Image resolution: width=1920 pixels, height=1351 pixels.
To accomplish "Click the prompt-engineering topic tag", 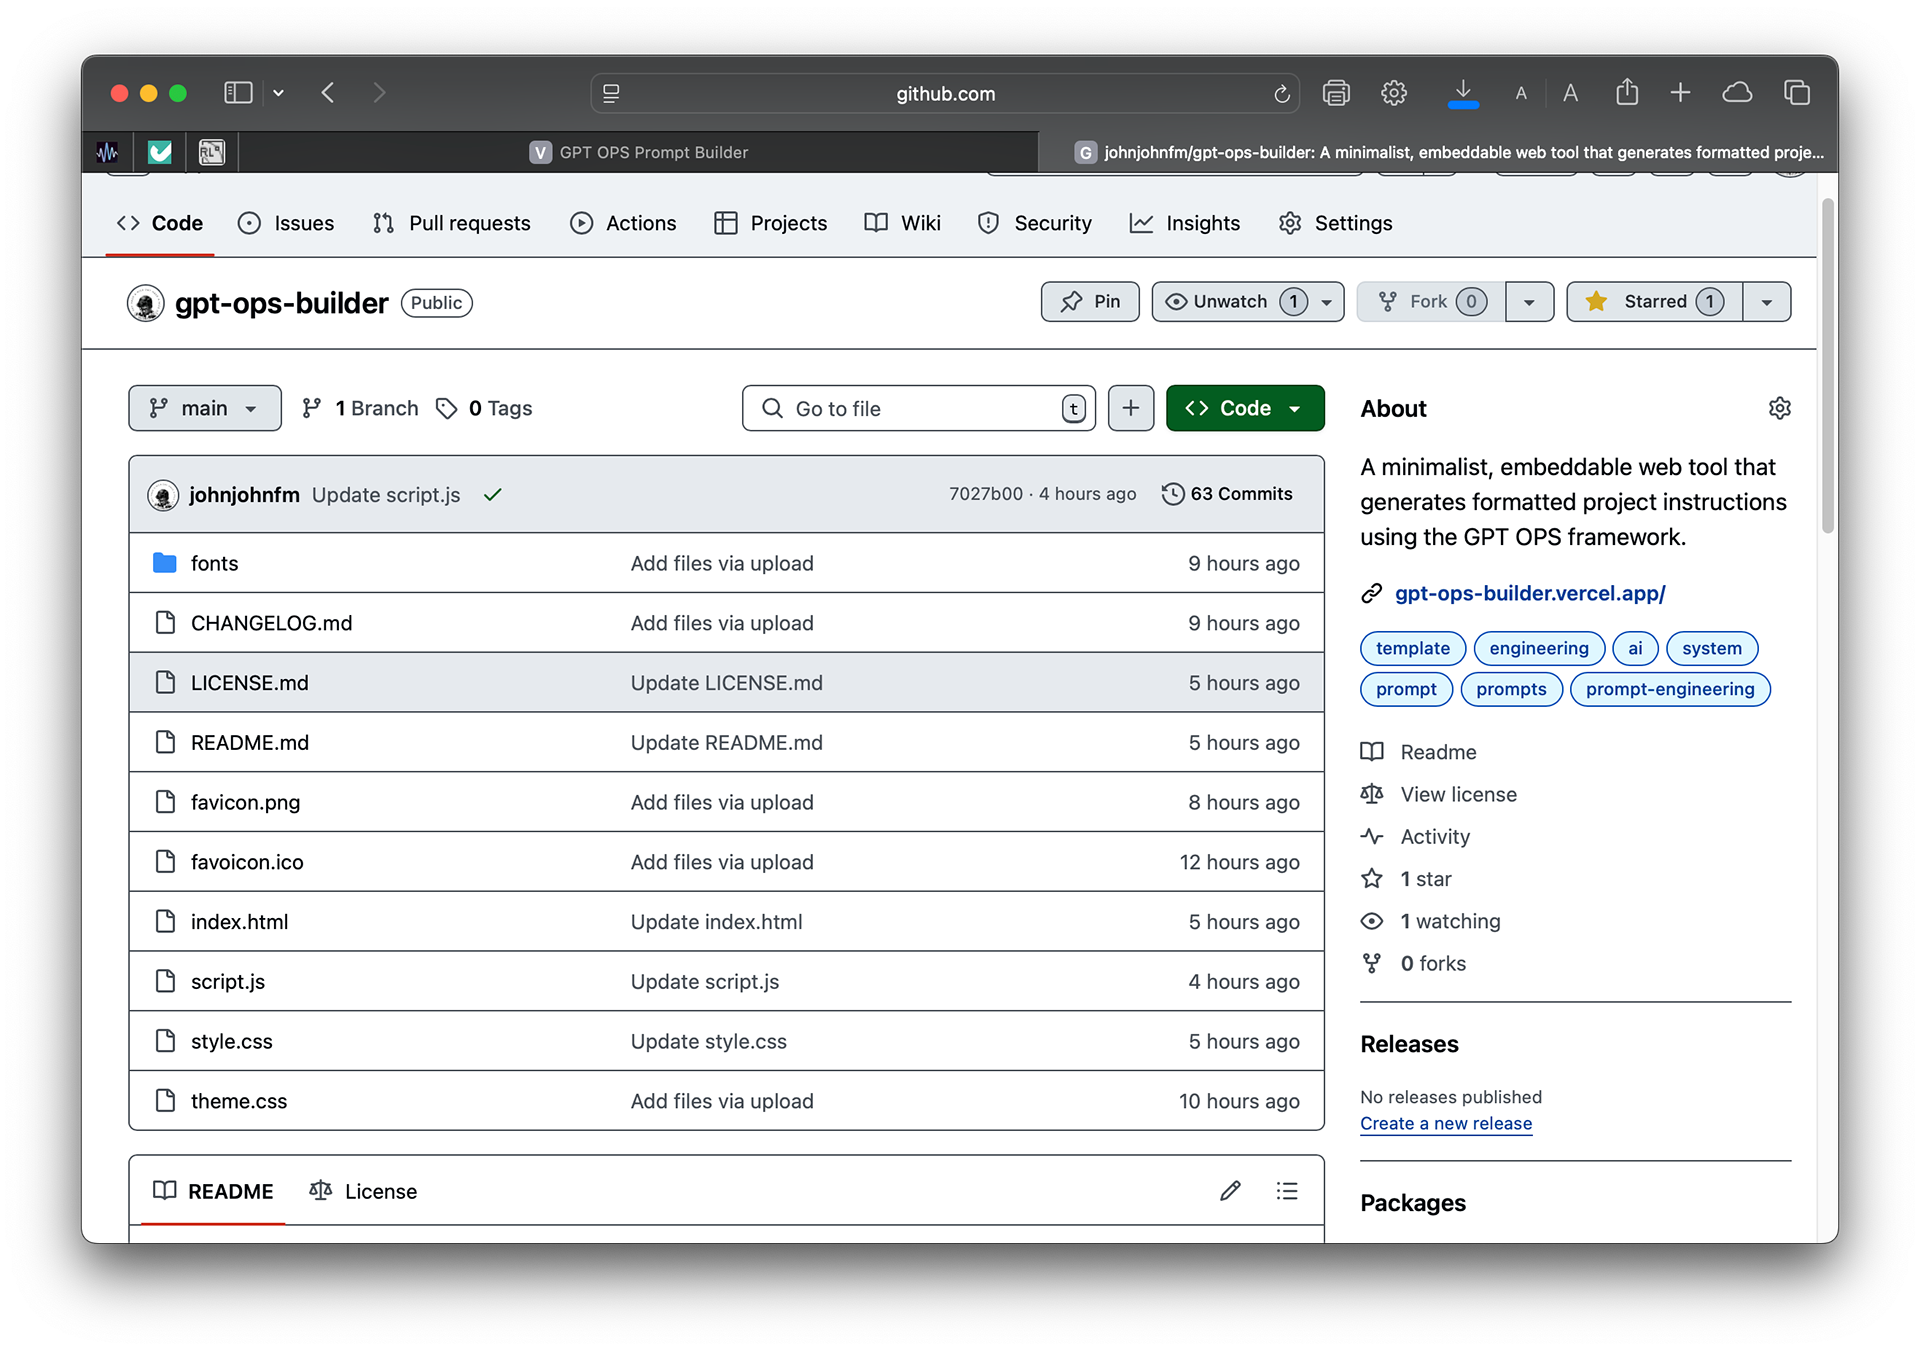I will click(x=1670, y=689).
